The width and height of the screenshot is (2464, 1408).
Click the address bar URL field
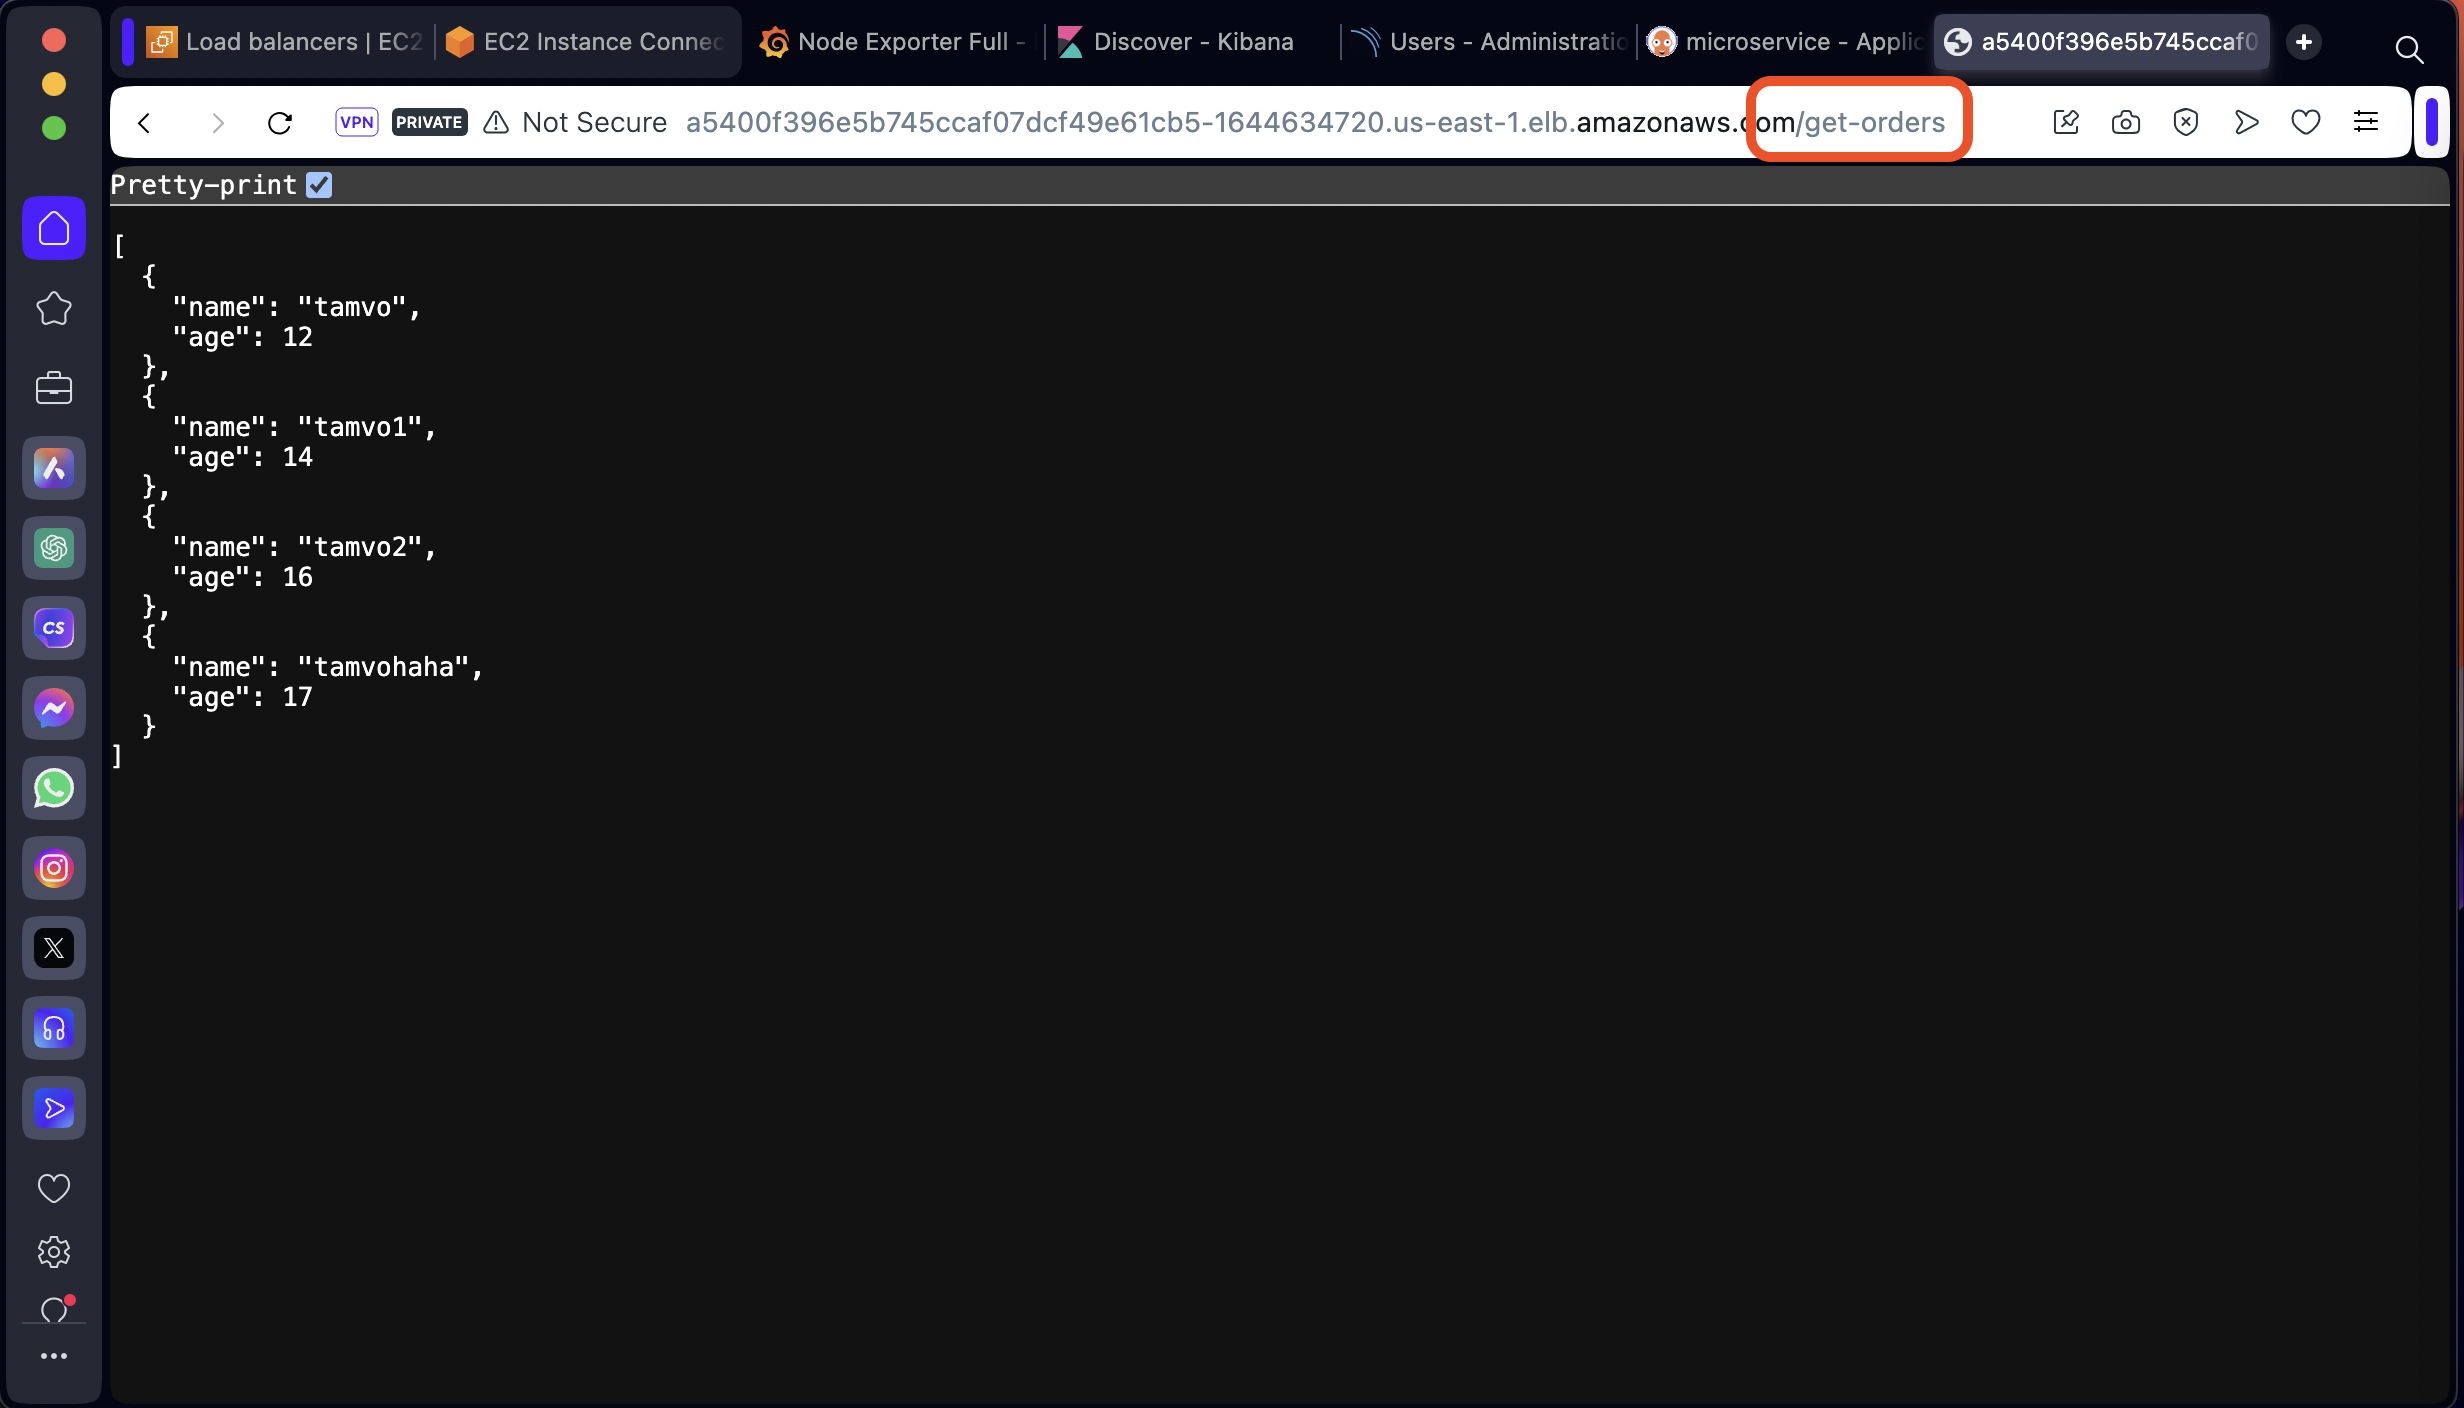(x=1200, y=122)
